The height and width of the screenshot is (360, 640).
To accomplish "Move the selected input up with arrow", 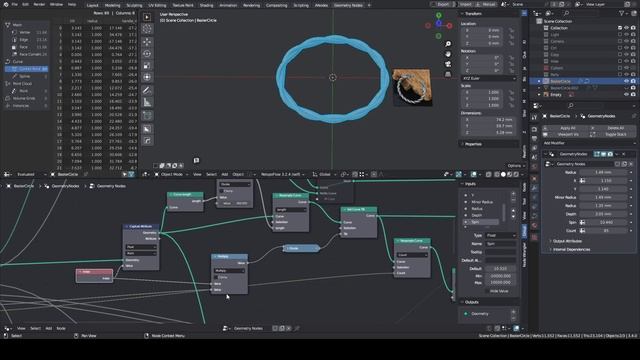I will point(513,211).
